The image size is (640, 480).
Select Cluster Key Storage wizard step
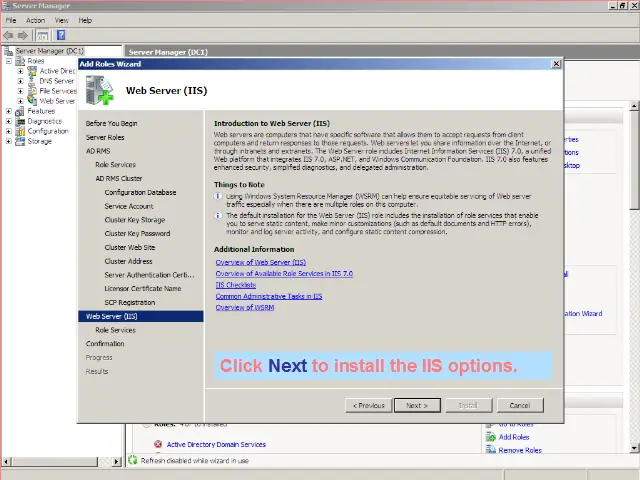[135, 220]
